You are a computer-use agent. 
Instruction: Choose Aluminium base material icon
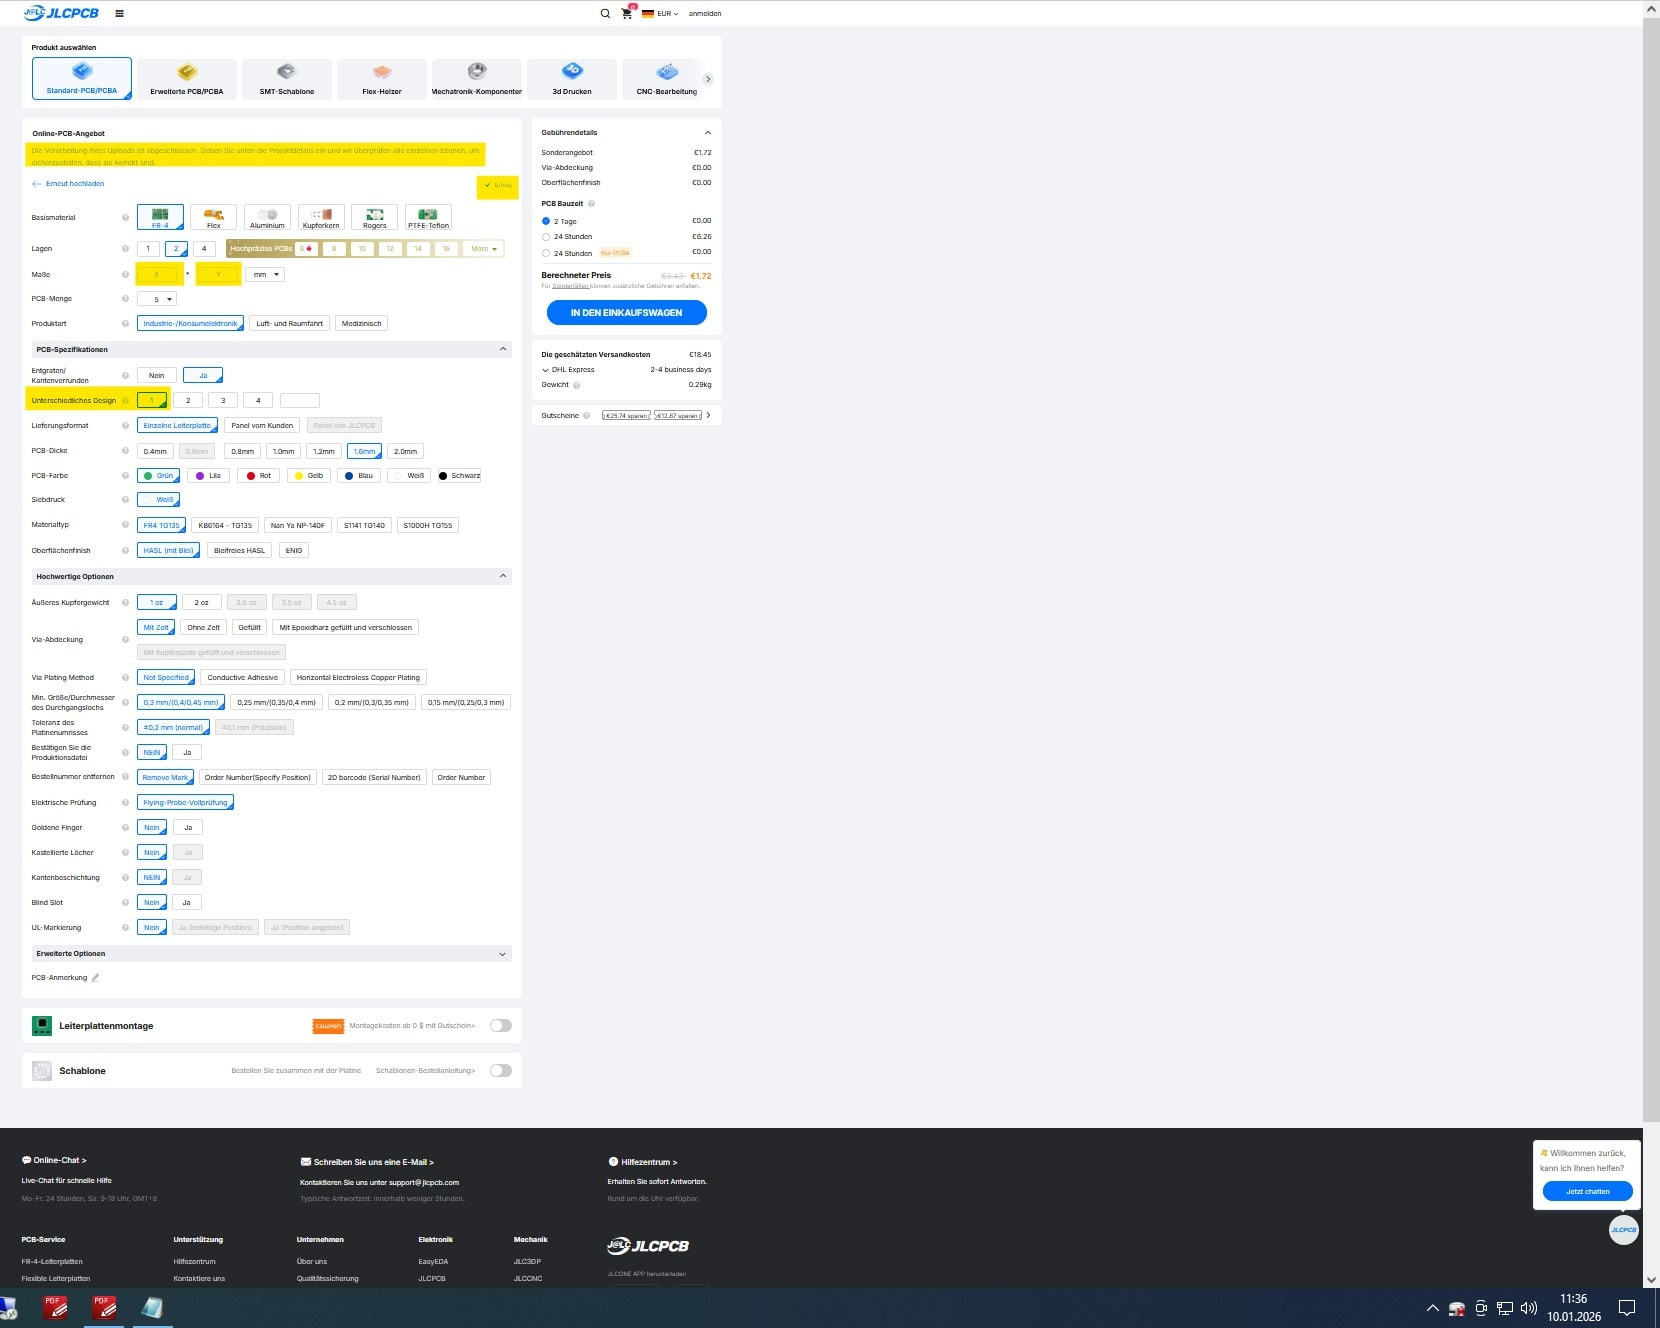click(x=267, y=217)
